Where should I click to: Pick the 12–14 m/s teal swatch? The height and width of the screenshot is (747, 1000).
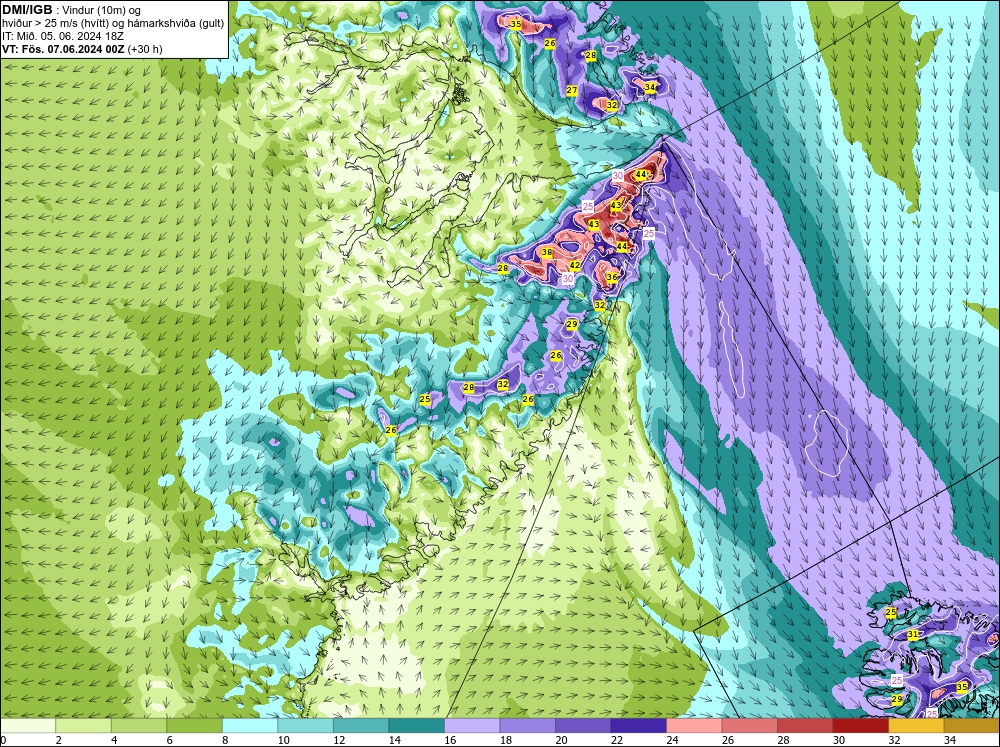tap(361, 726)
